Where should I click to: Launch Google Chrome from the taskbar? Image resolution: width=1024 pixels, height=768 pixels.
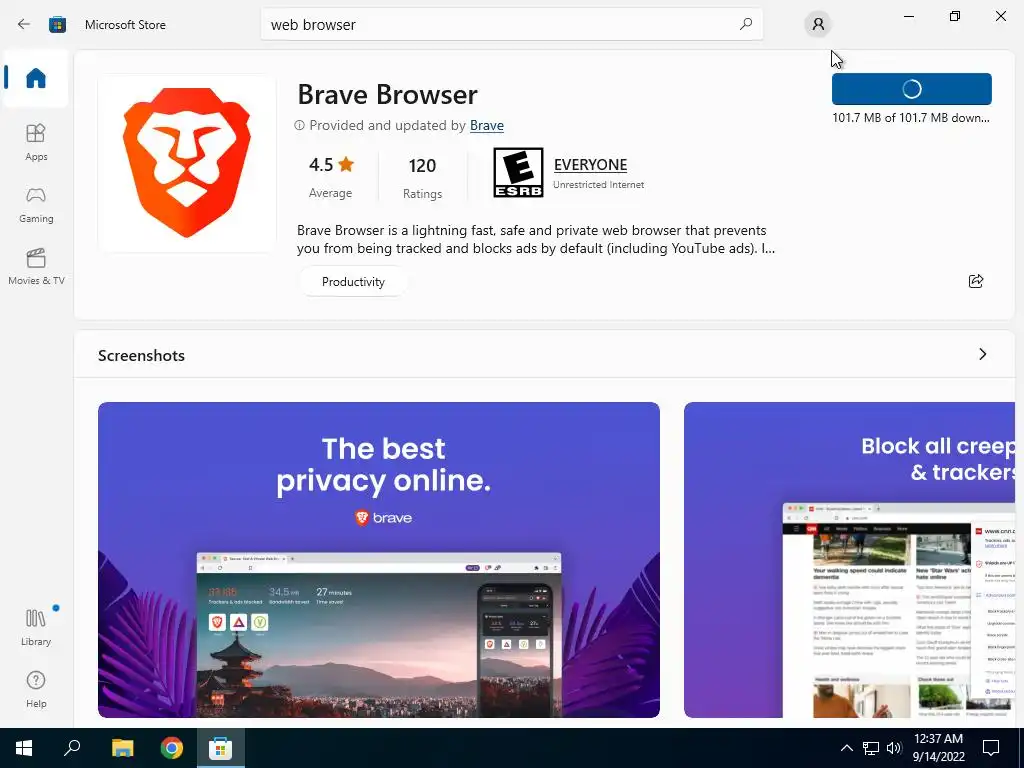(x=172, y=748)
